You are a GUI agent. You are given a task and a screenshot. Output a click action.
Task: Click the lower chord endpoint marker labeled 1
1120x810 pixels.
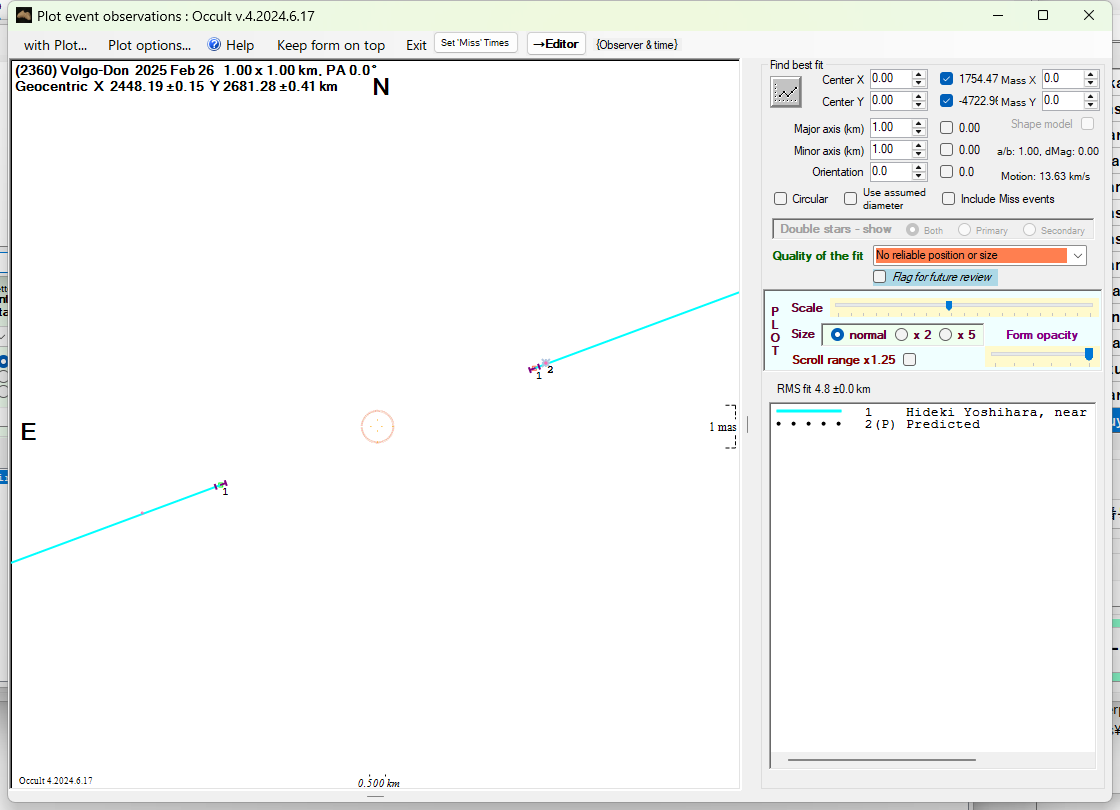pyautogui.click(x=220, y=486)
